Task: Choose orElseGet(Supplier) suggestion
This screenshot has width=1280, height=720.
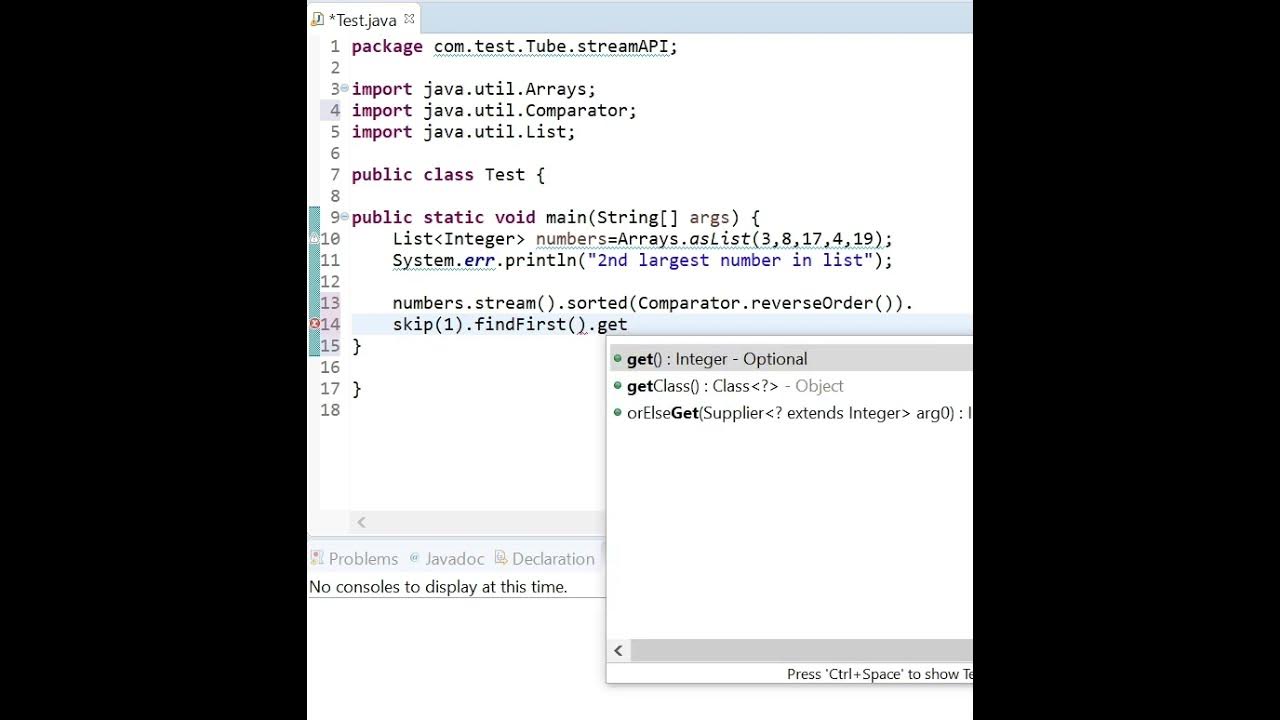Action: [x=790, y=413]
